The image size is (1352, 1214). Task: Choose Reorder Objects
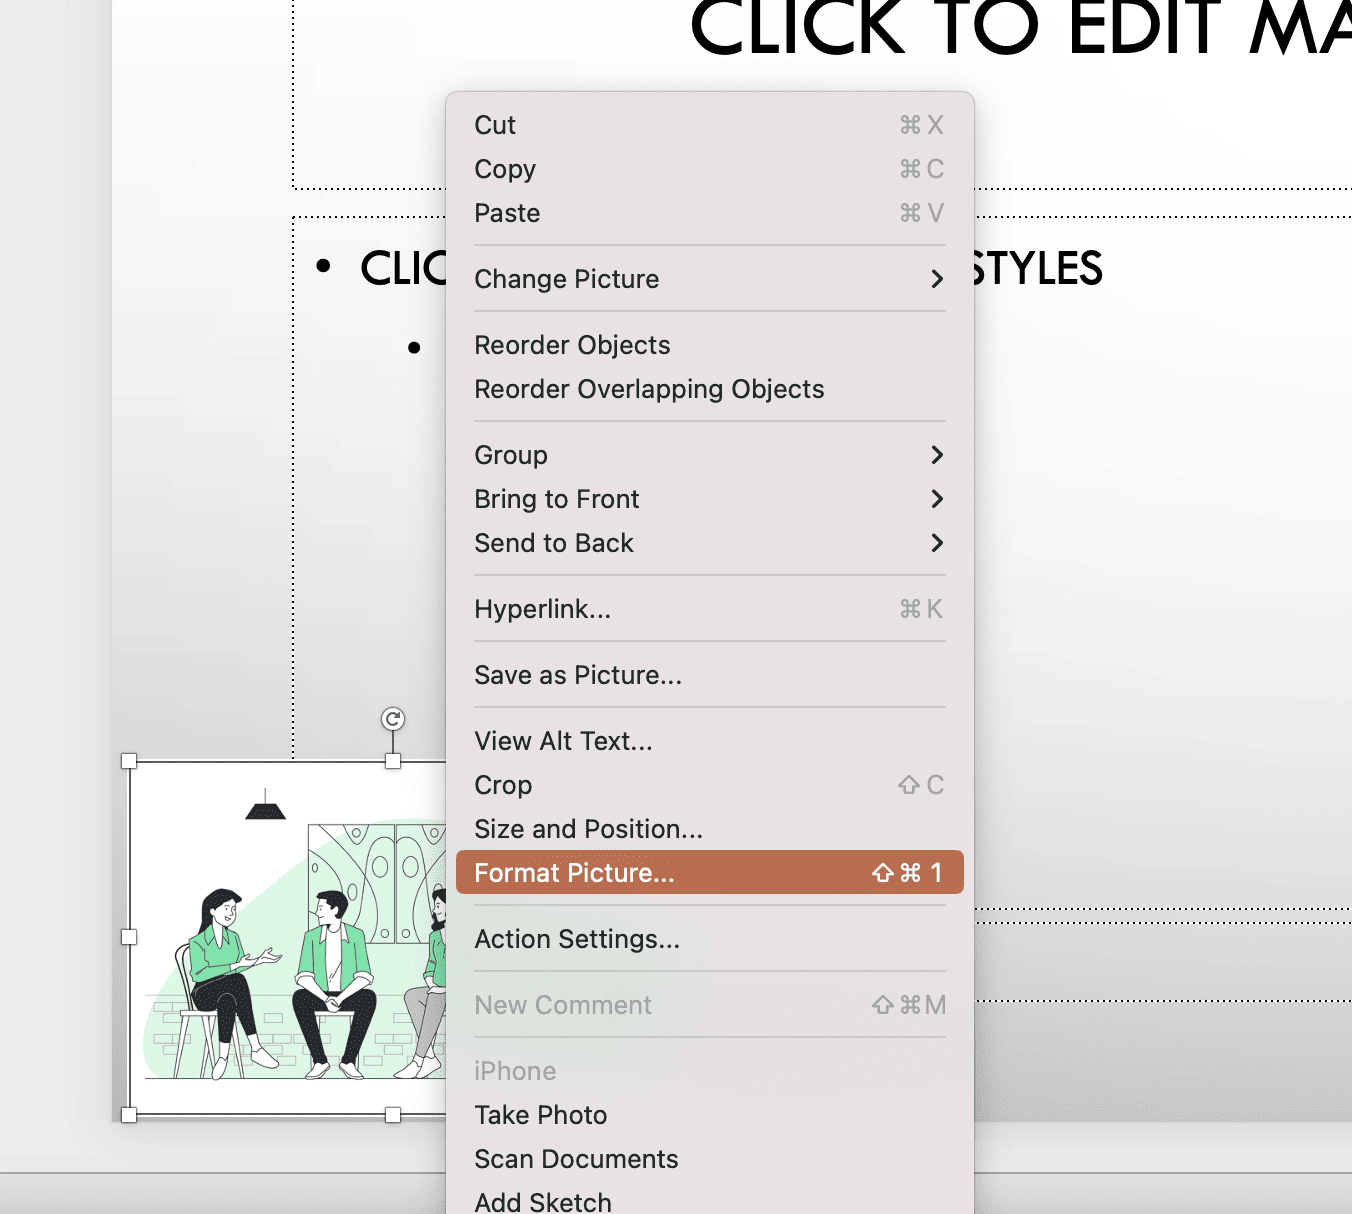[572, 344]
